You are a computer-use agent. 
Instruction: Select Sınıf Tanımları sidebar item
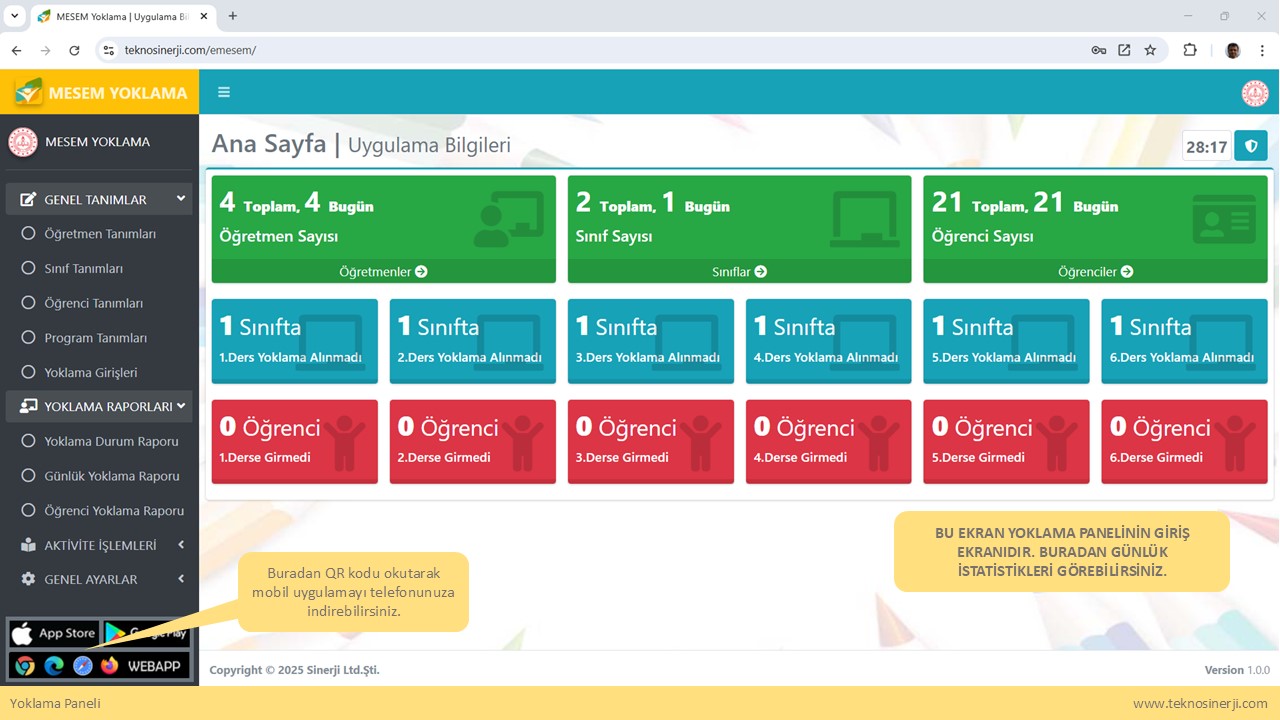pyautogui.click(x=84, y=269)
